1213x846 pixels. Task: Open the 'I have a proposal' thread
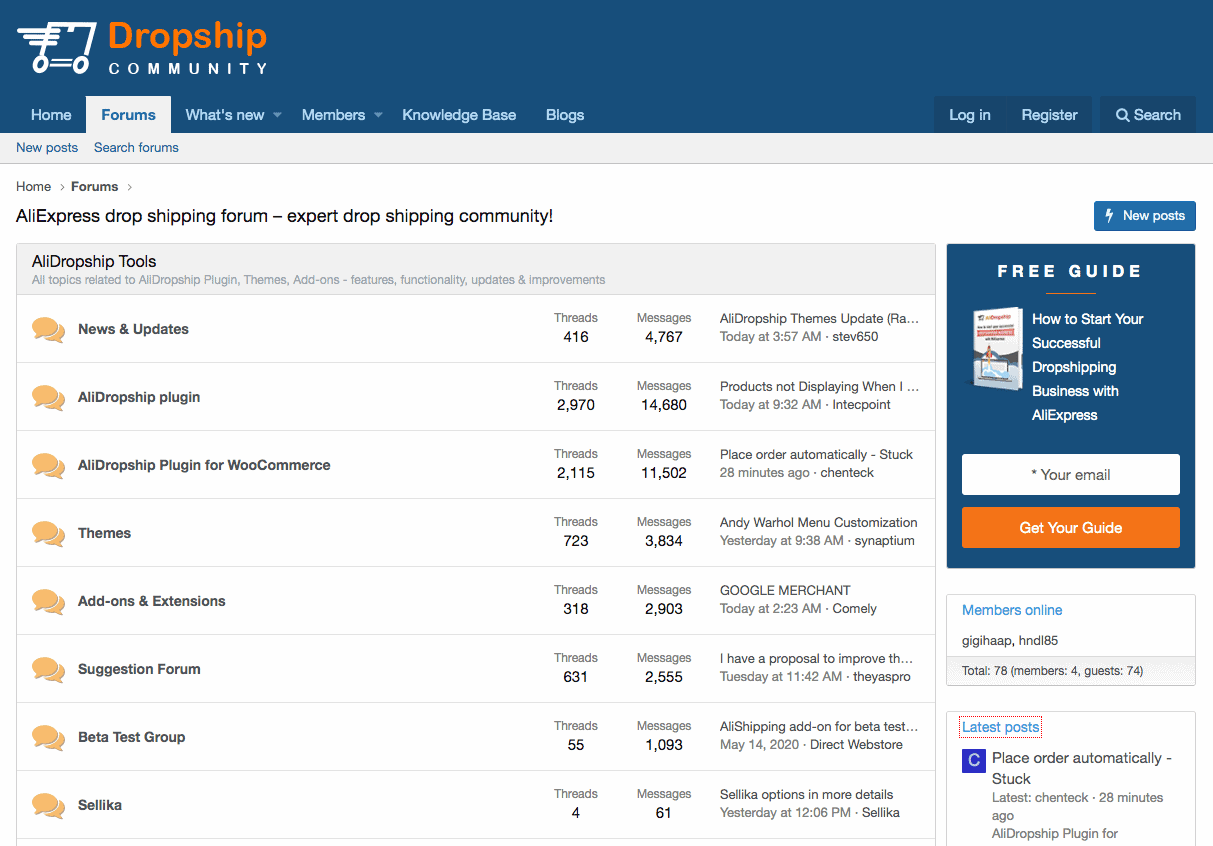pos(816,659)
